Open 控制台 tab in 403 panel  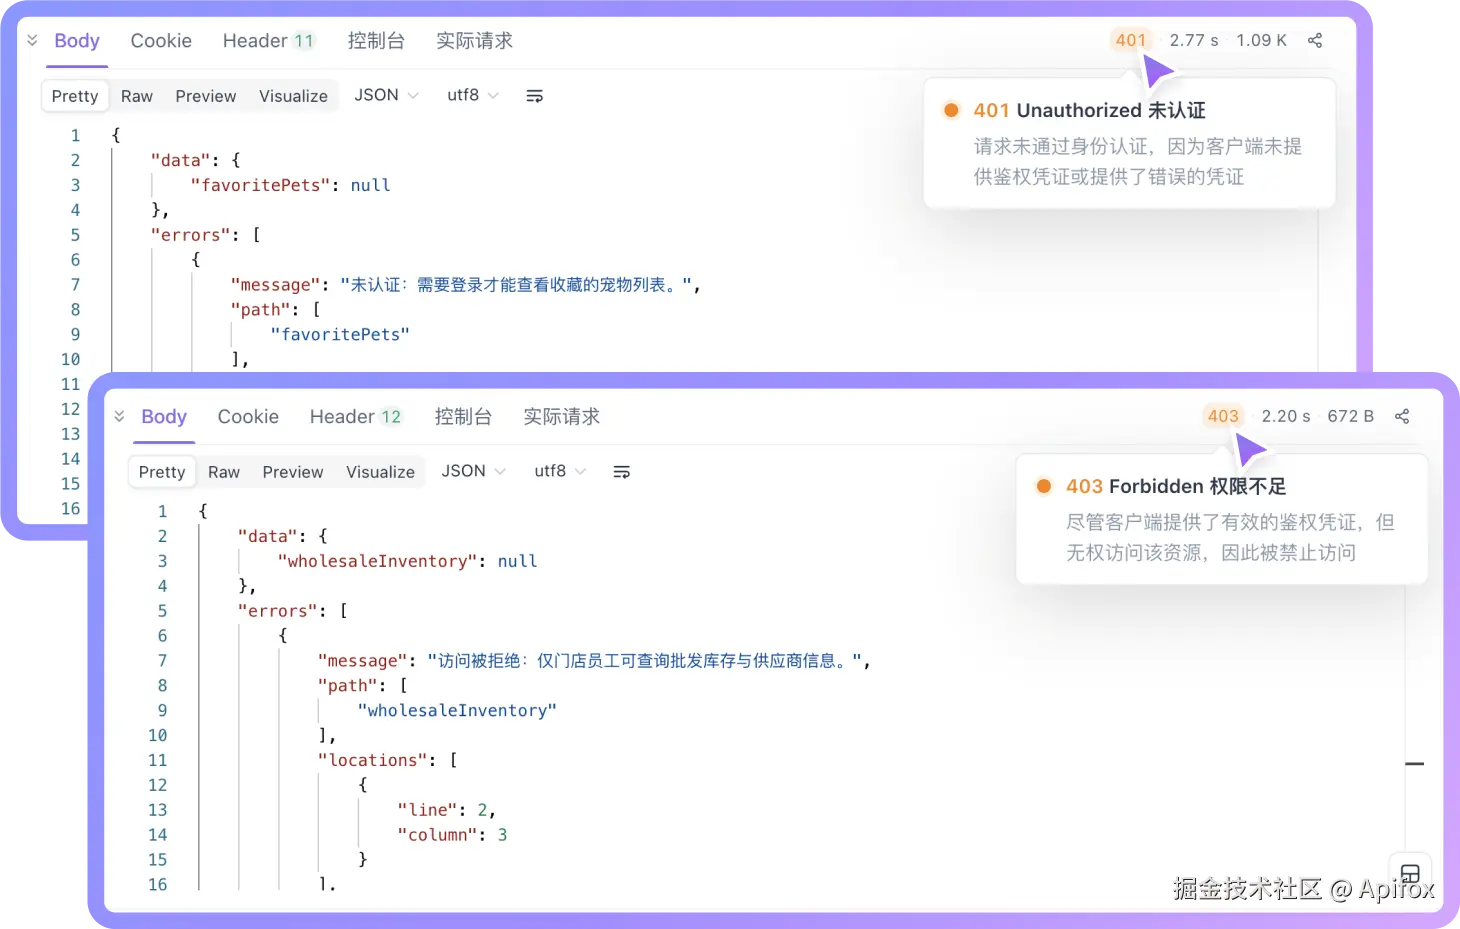(x=463, y=417)
